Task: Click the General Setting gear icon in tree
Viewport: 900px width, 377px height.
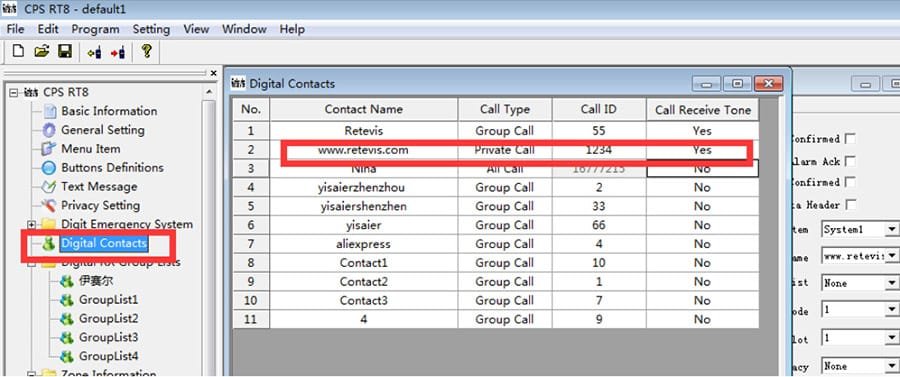Action: 50,130
